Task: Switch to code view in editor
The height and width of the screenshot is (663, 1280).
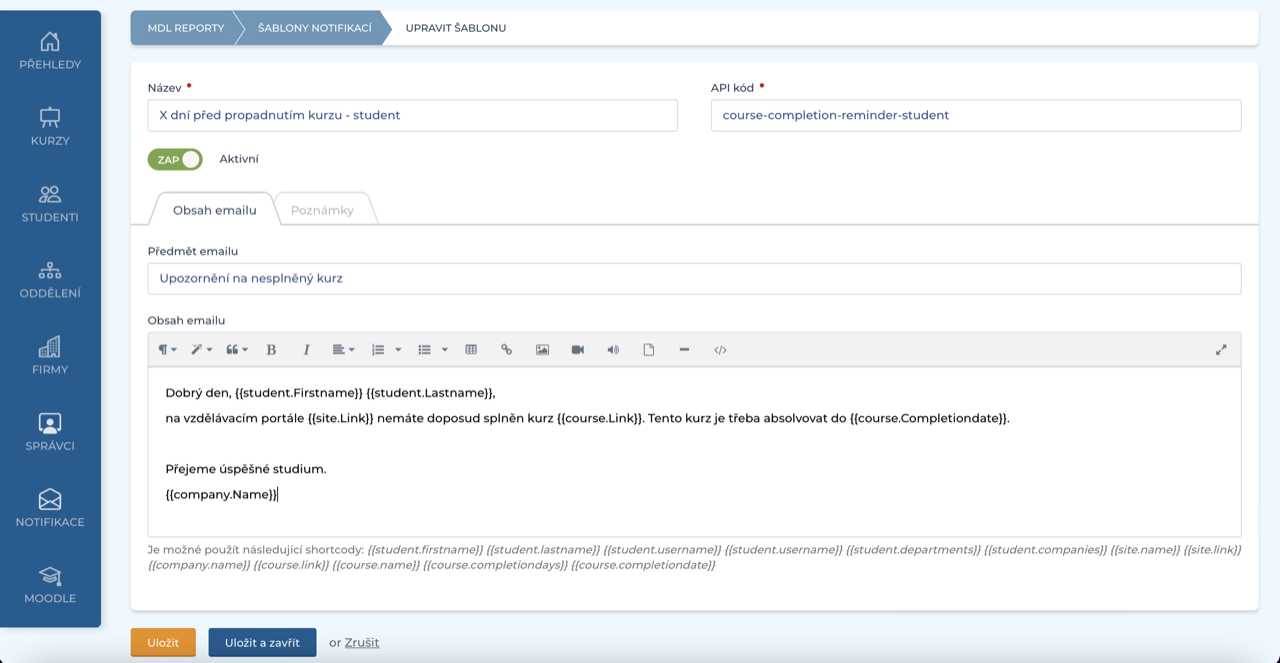Action: click(x=720, y=350)
